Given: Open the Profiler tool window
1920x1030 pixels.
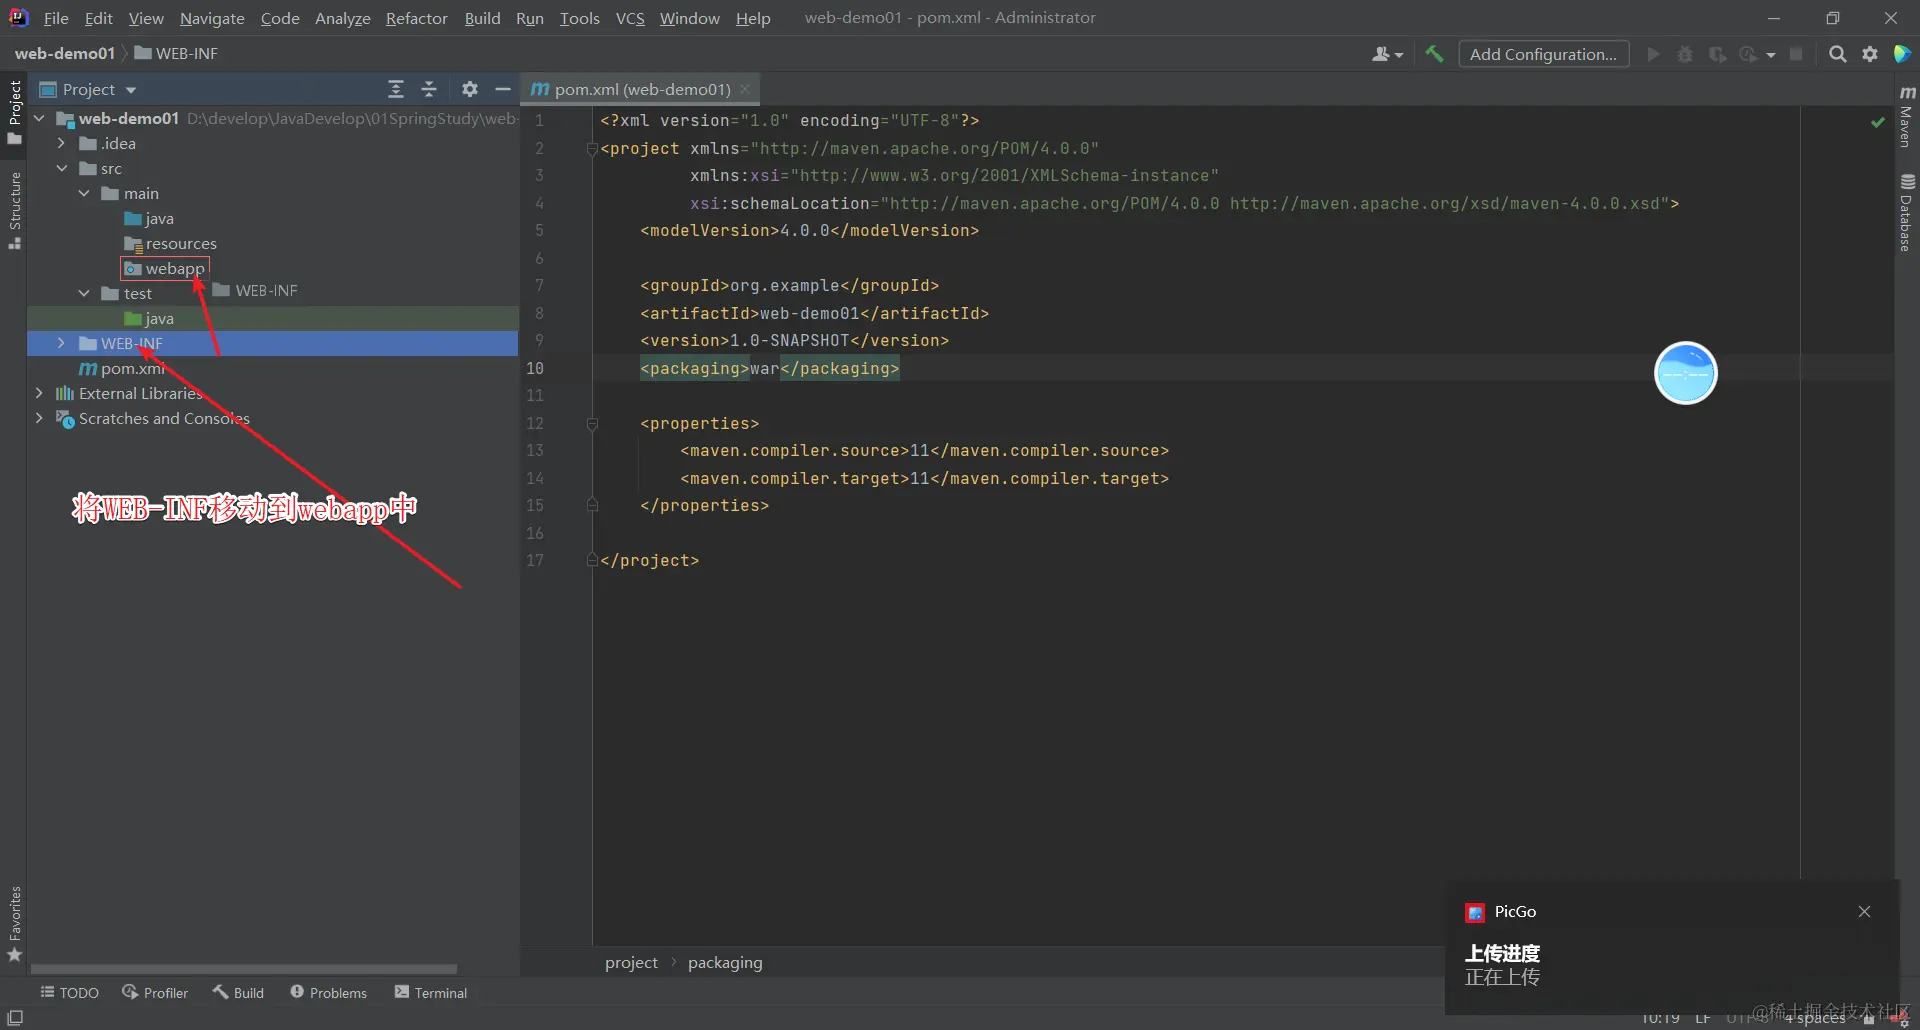Looking at the screenshot, I should click(x=155, y=992).
